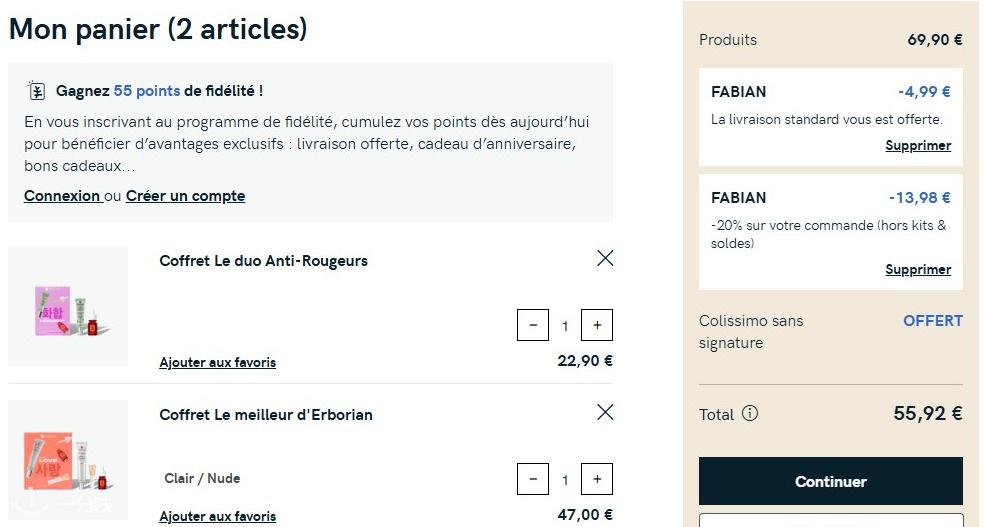Click the info icon next to Total
This screenshot has height=527, width=984.
tap(750, 413)
